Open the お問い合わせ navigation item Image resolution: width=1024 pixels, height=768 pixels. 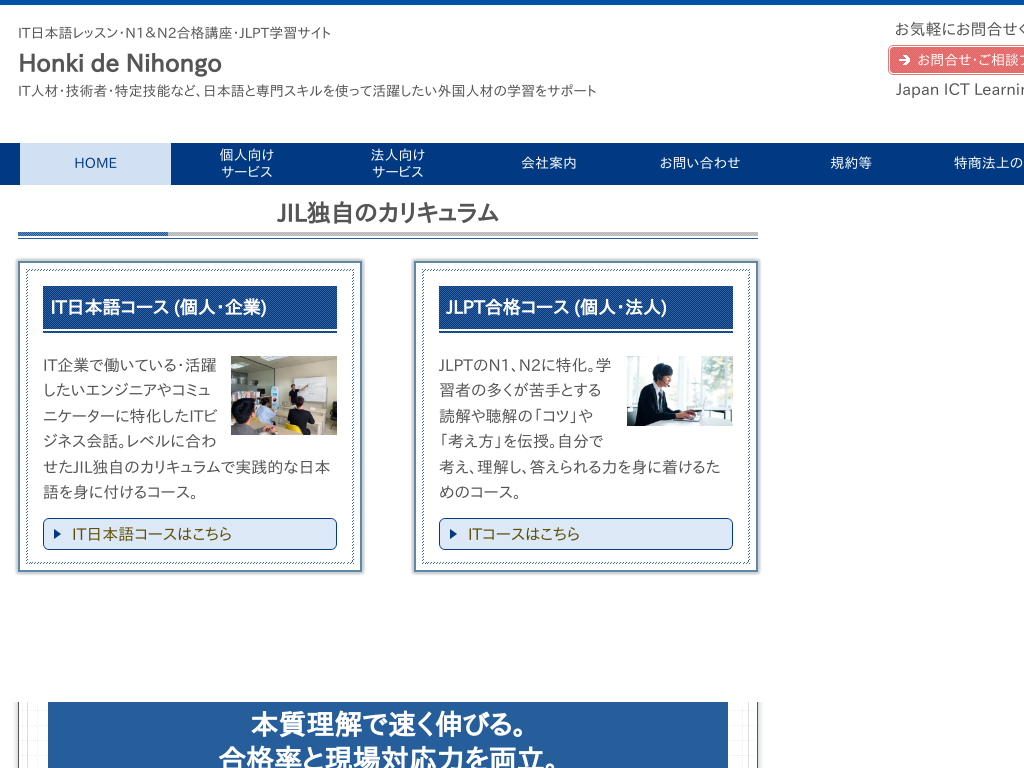coord(700,163)
